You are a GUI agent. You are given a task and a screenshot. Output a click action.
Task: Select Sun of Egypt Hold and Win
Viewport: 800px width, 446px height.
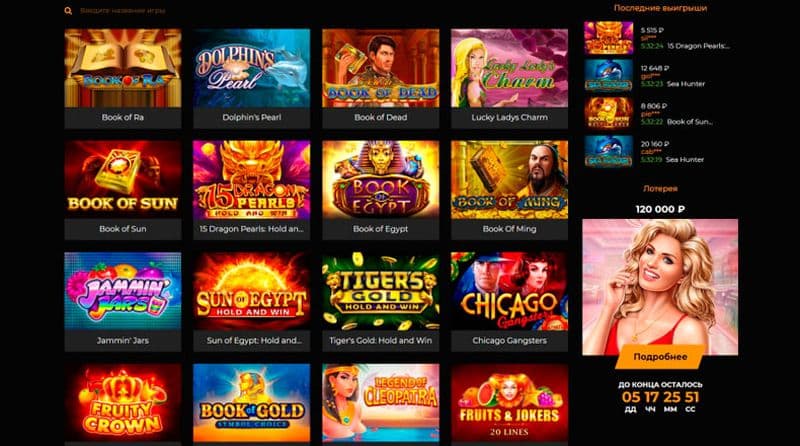tap(252, 302)
